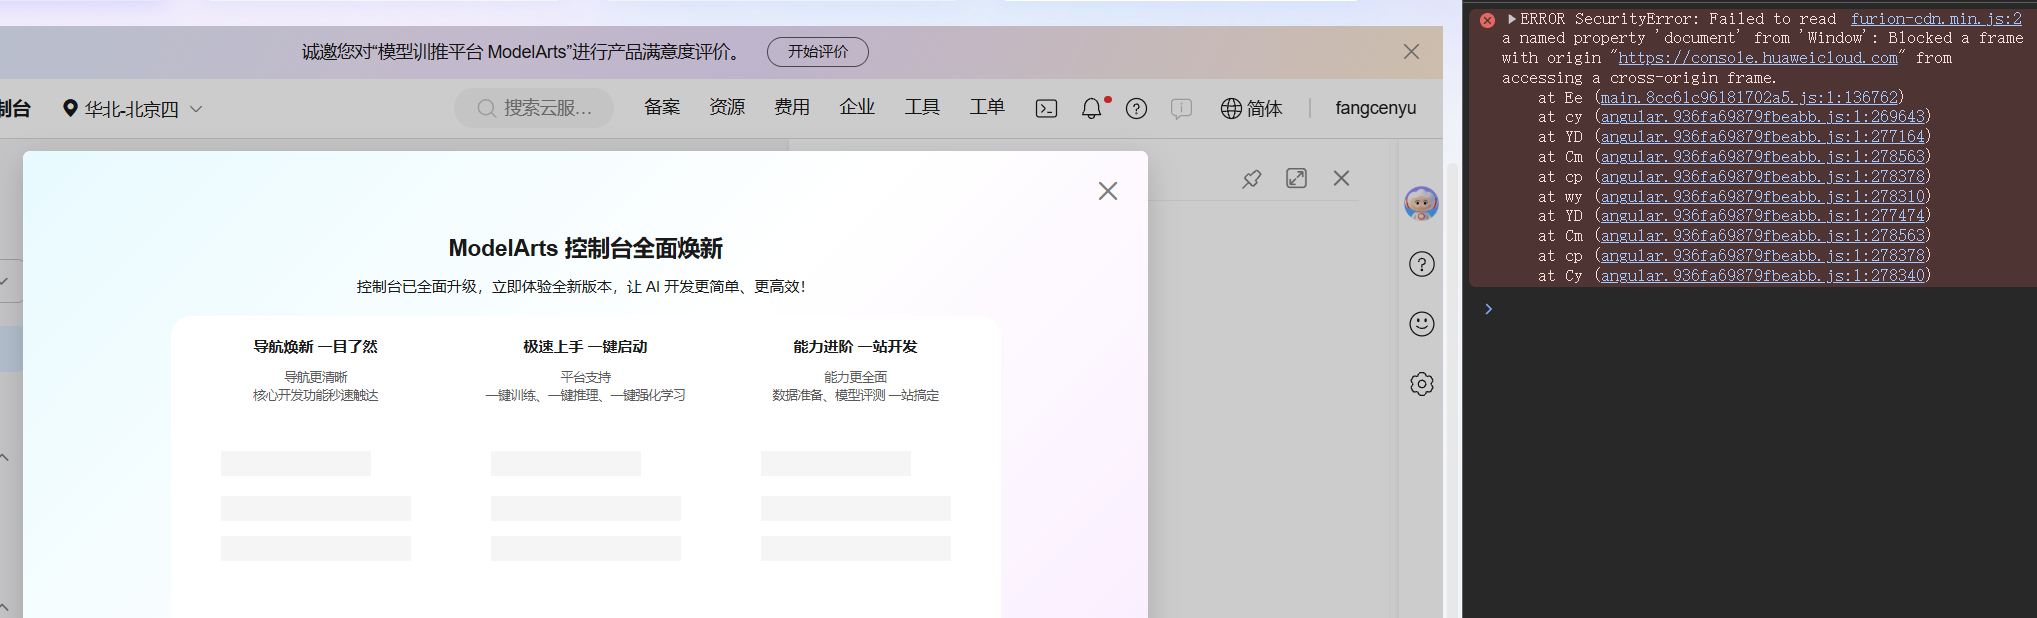Open angular js:1:278340 stack trace link

point(1762,276)
